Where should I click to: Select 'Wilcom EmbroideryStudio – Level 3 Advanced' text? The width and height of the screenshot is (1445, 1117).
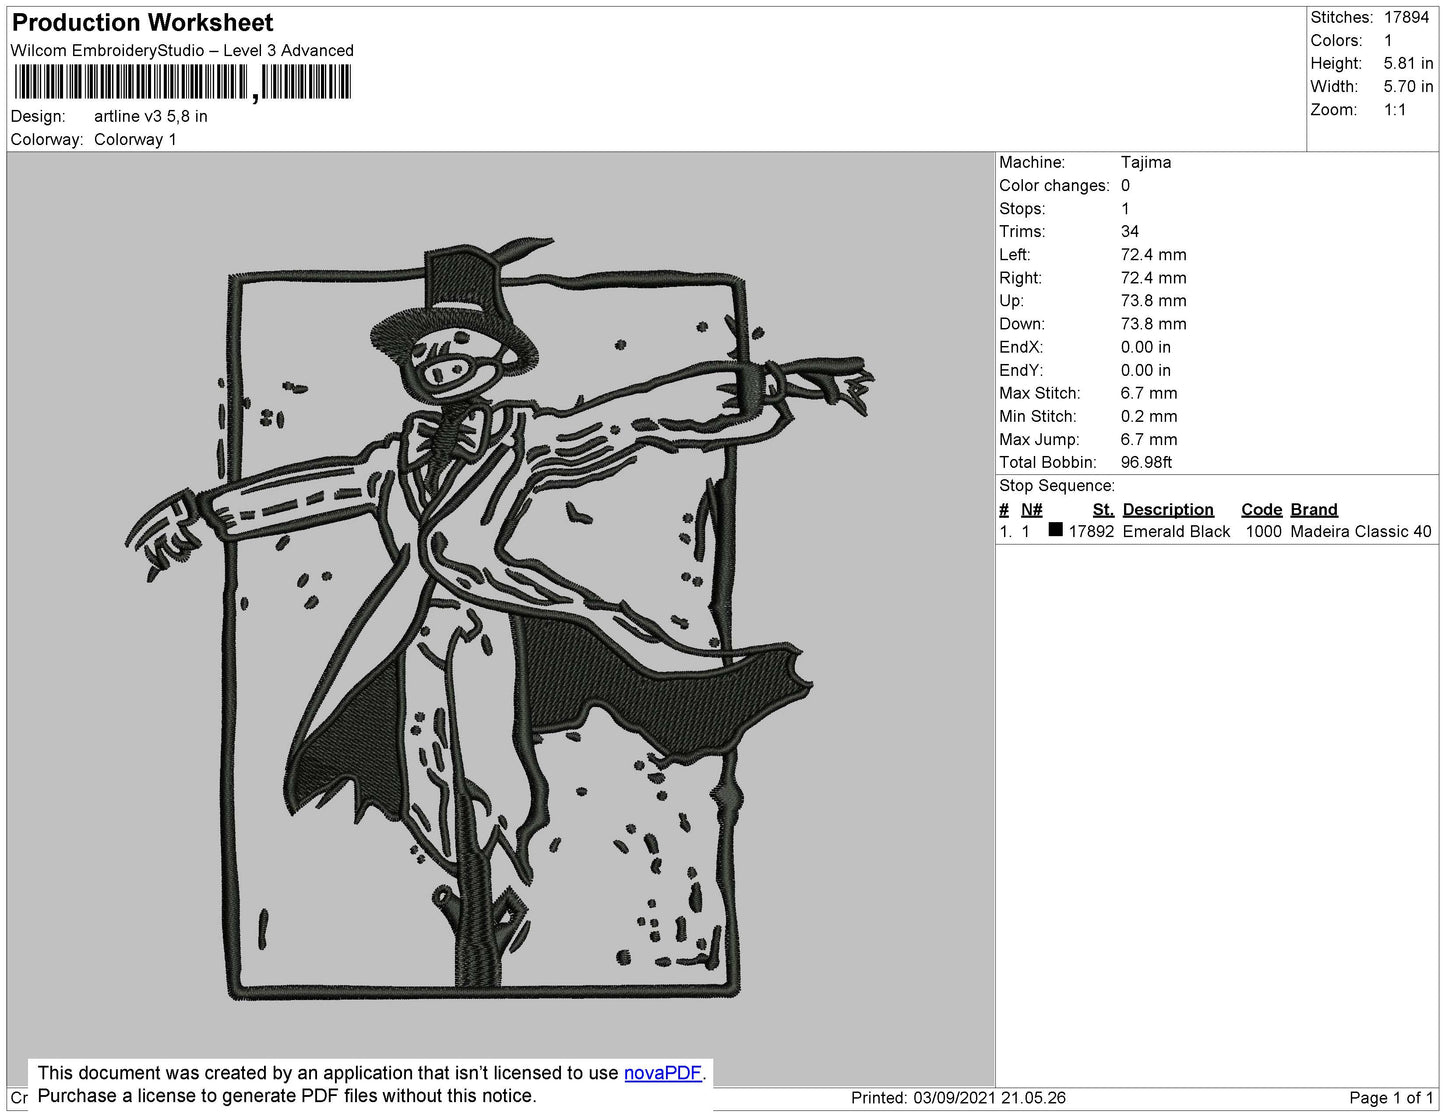tap(182, 50)
